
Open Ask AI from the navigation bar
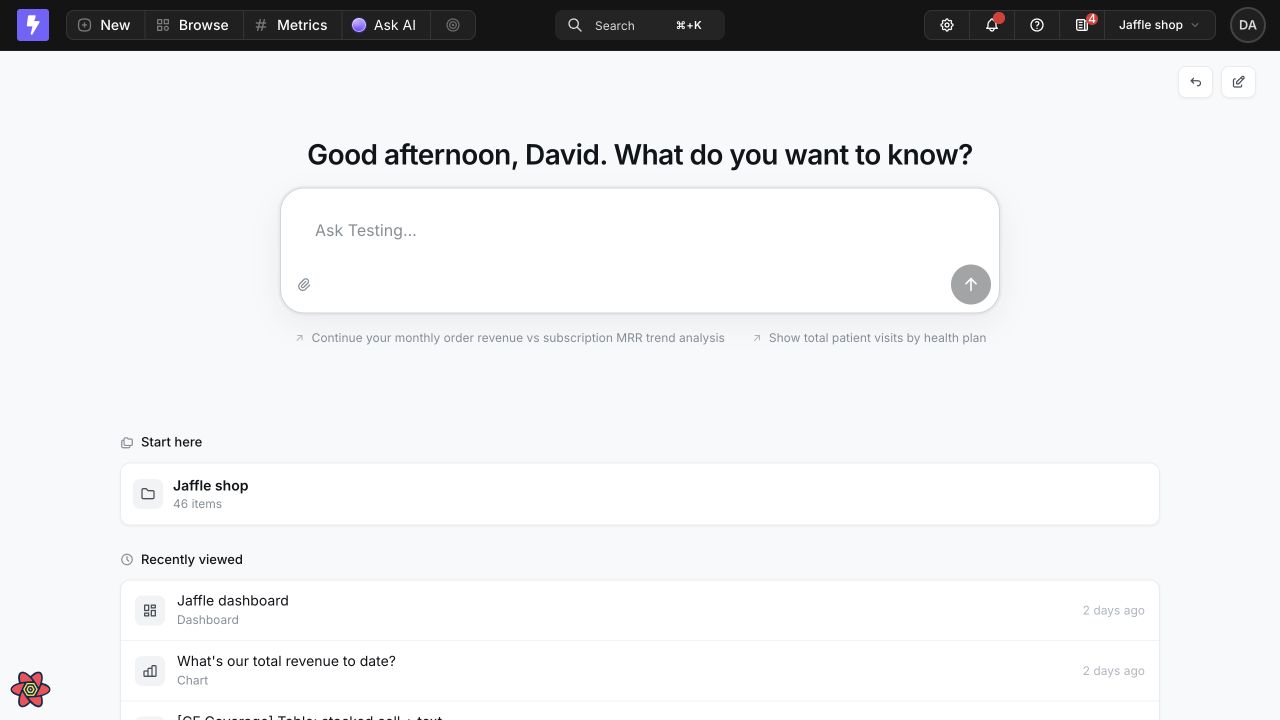pos(385,25)
